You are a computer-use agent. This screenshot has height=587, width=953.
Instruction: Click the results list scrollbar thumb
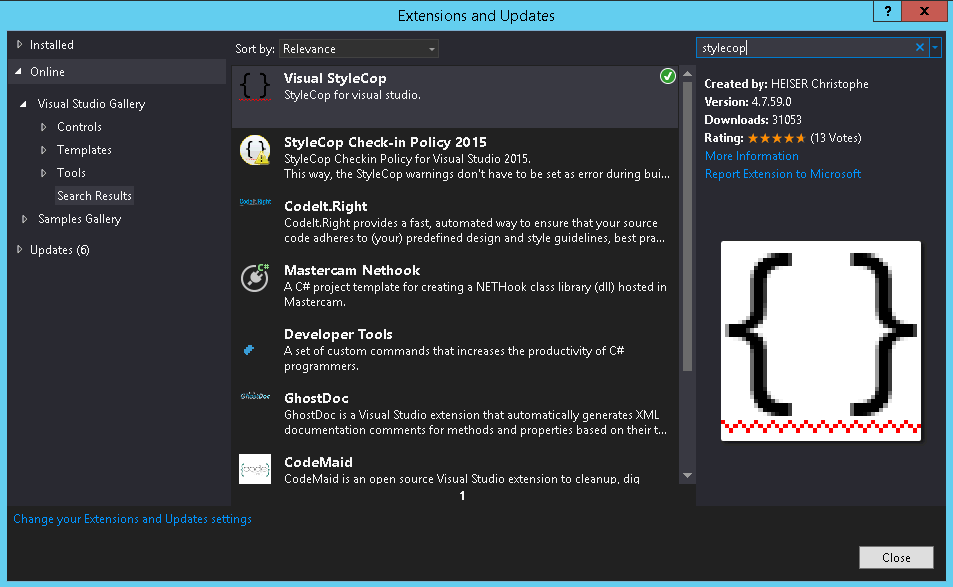(687, 226)
